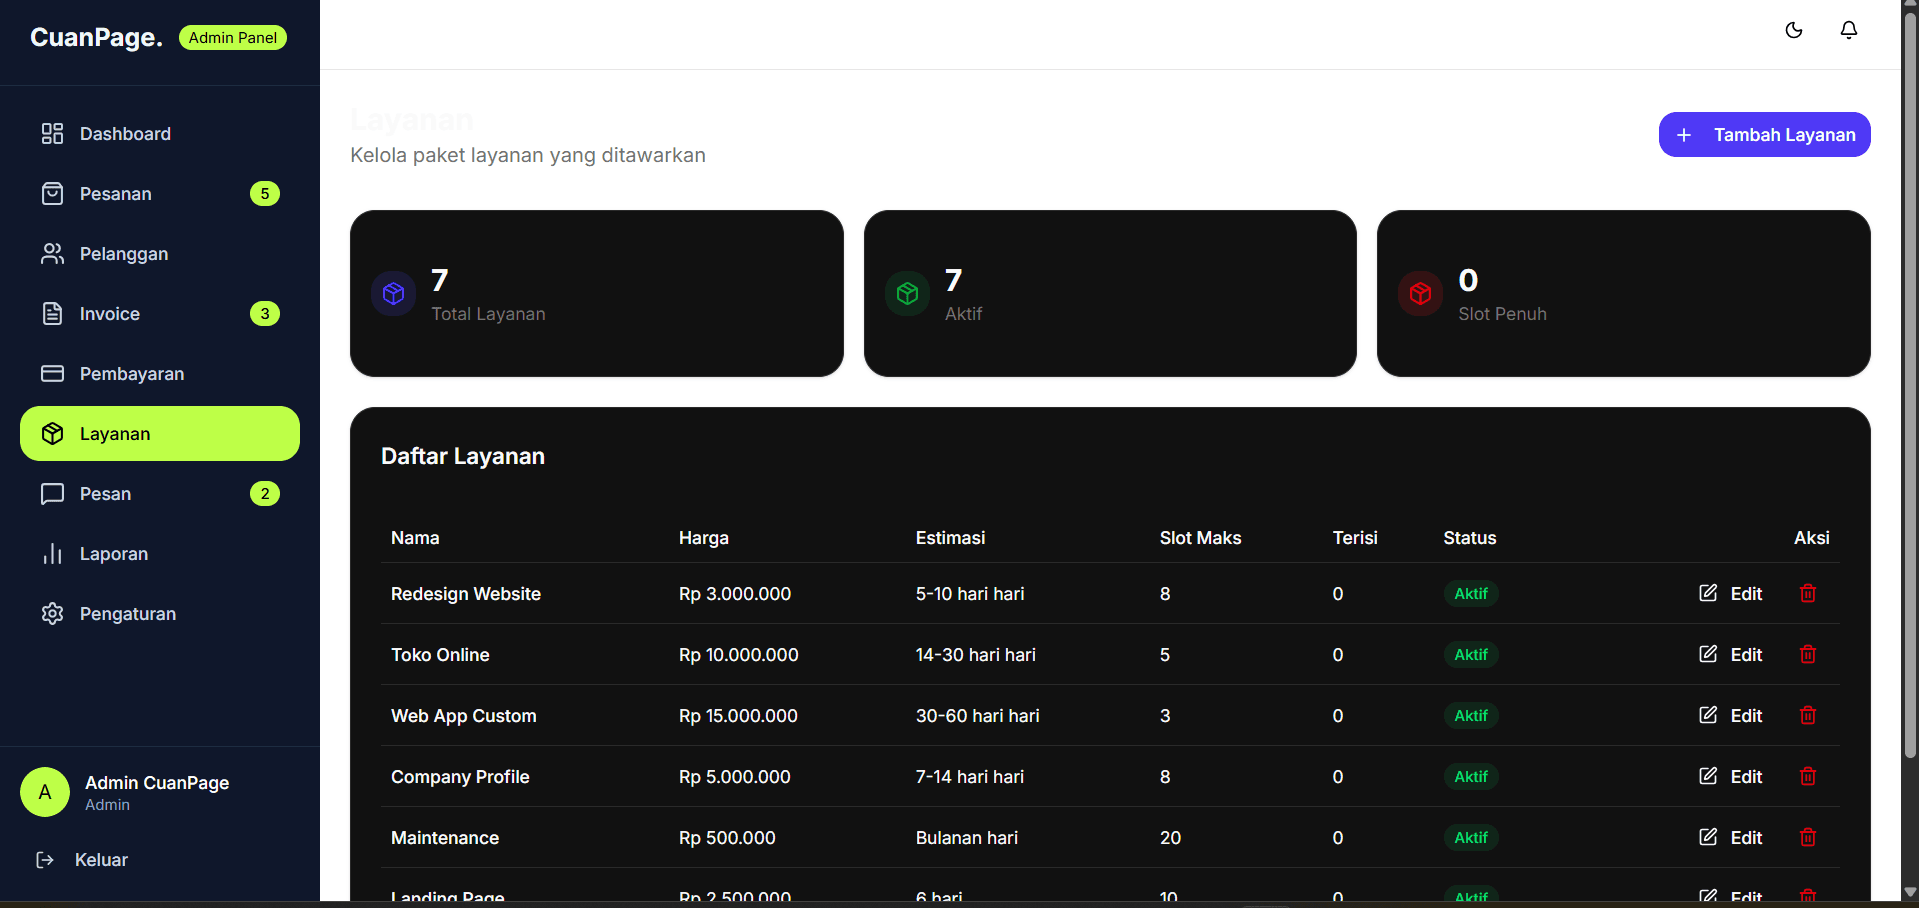
Task: Delete the Redesign Website service
Action: tap(1808, 594)
